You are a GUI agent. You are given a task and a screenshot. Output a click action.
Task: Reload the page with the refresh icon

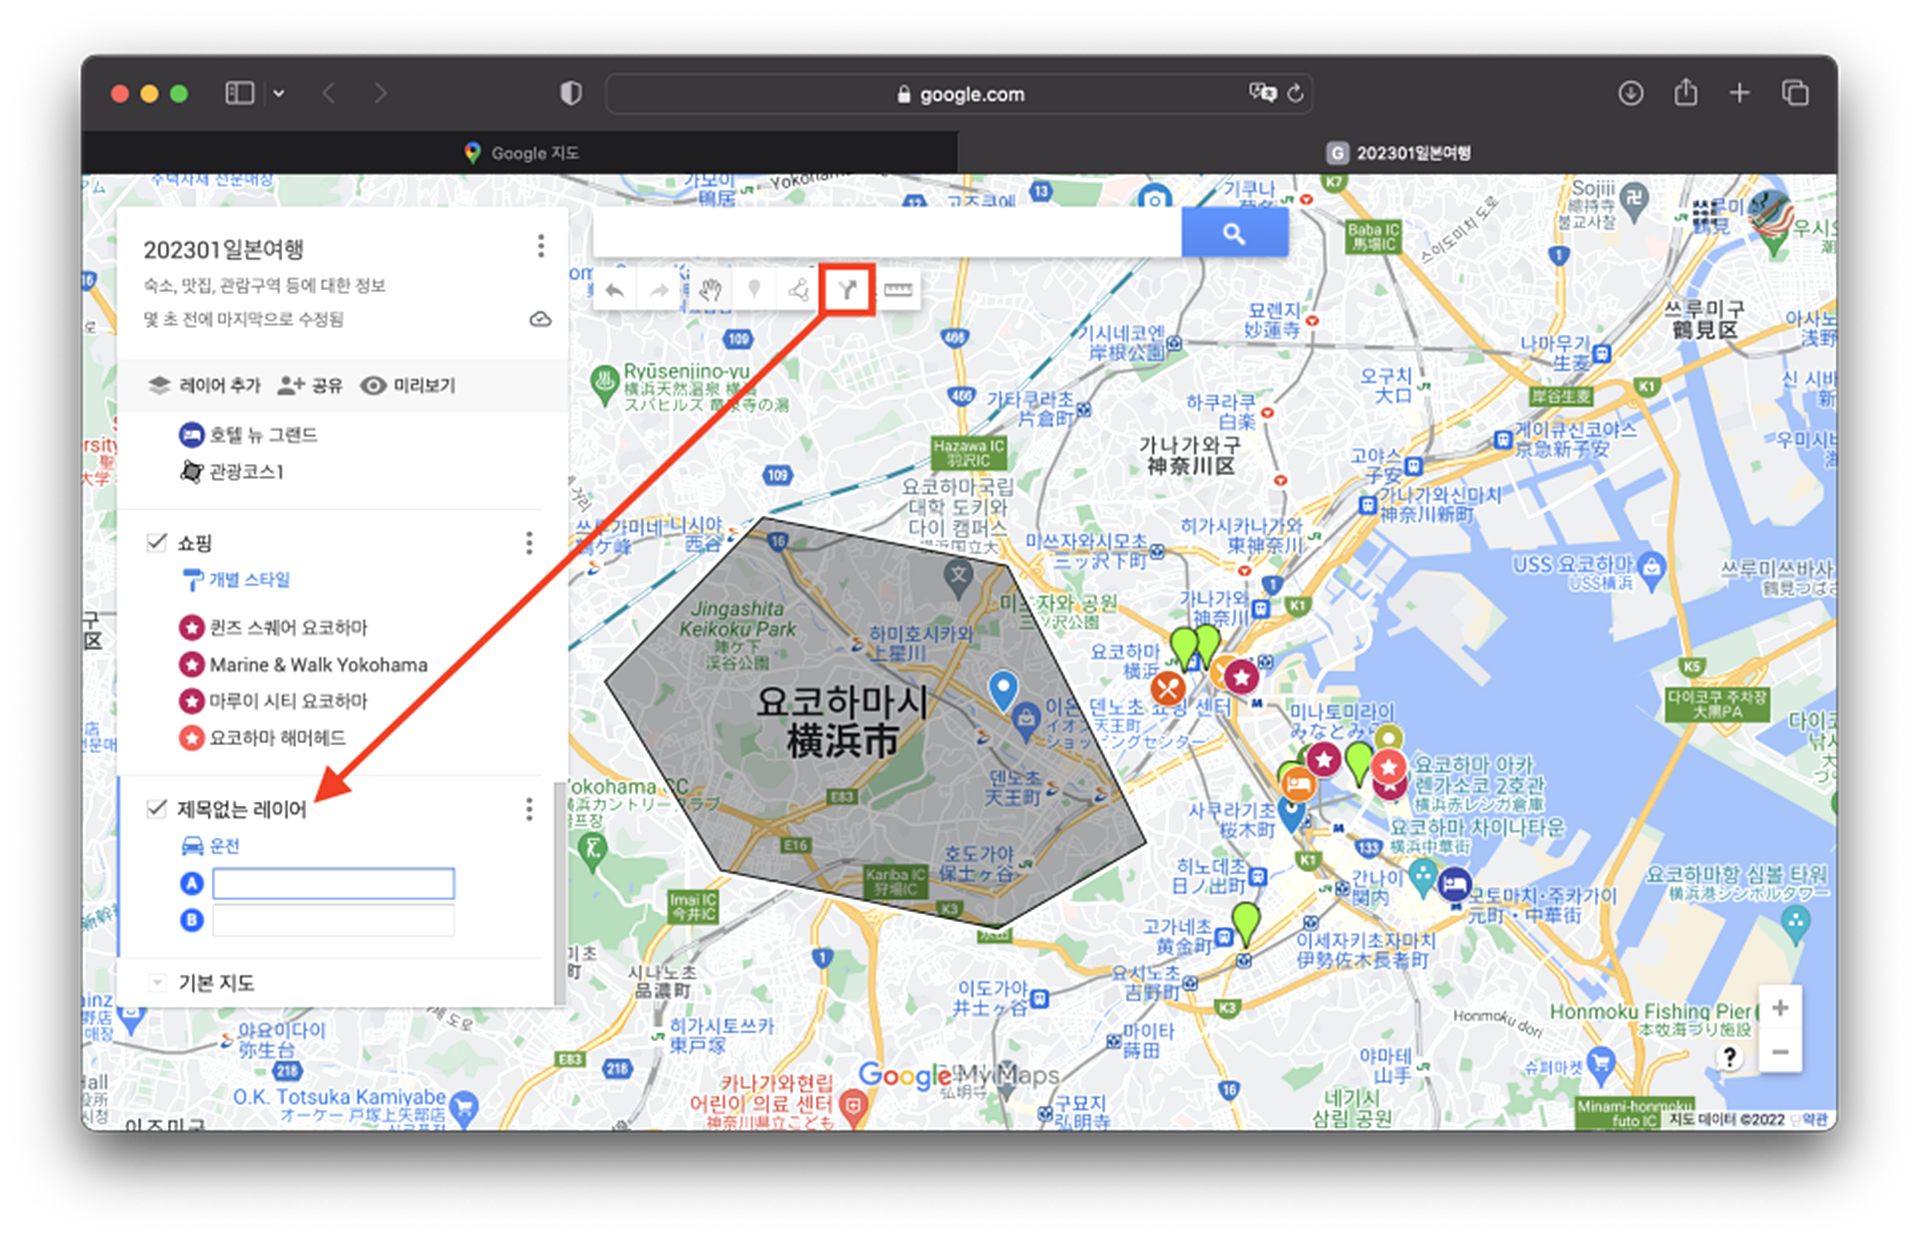pos(1295,93)
